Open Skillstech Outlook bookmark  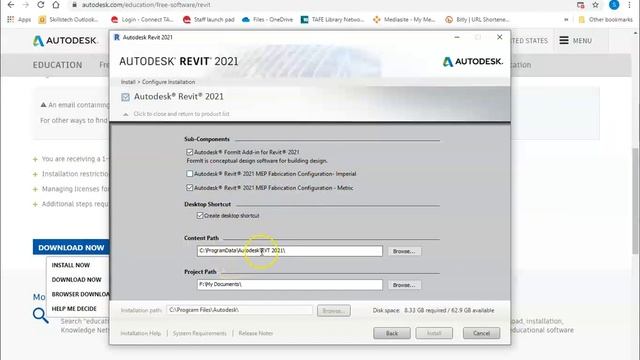point(68,20)
